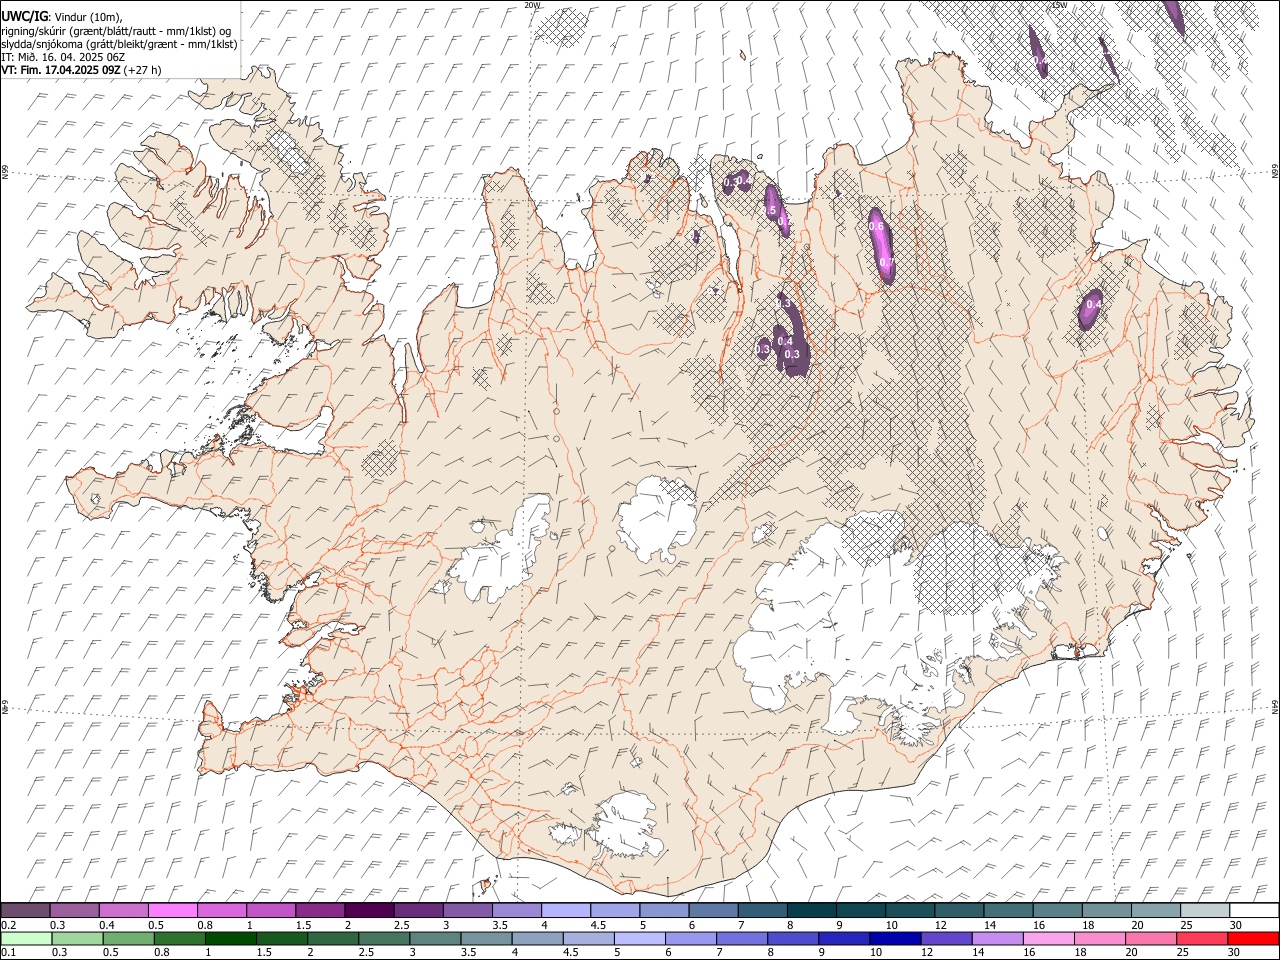Click the 20W longitude label
The image size is (1280, 960).
[x=532, y=5]
